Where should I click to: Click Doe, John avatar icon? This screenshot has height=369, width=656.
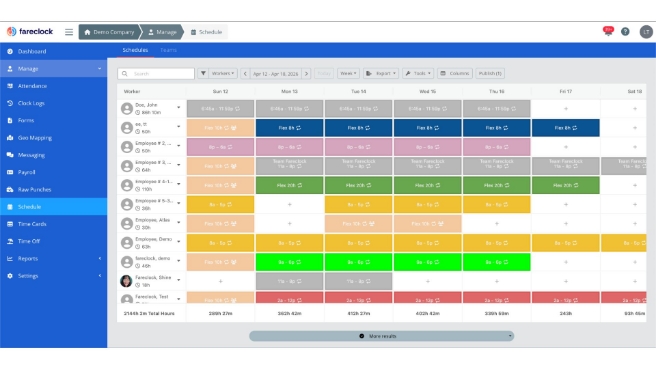click(x=127, y=109)
